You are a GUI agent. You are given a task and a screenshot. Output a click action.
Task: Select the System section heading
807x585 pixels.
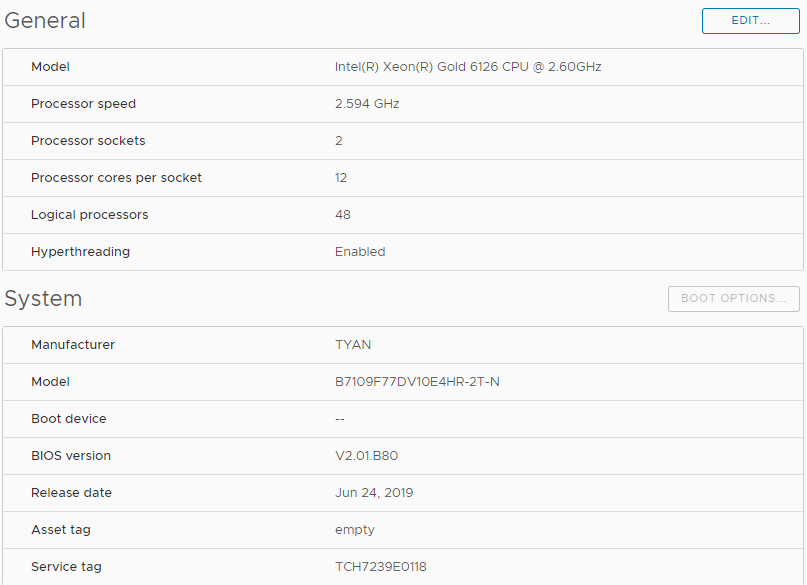tap(43, 299)
